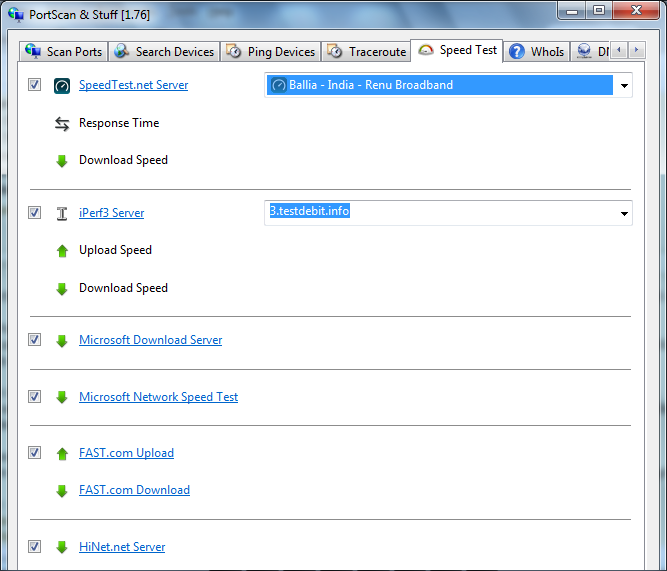667x571 pixels.
Task: Click the green up arrow beside Upload Speed
Action: (x=62, y=251)
